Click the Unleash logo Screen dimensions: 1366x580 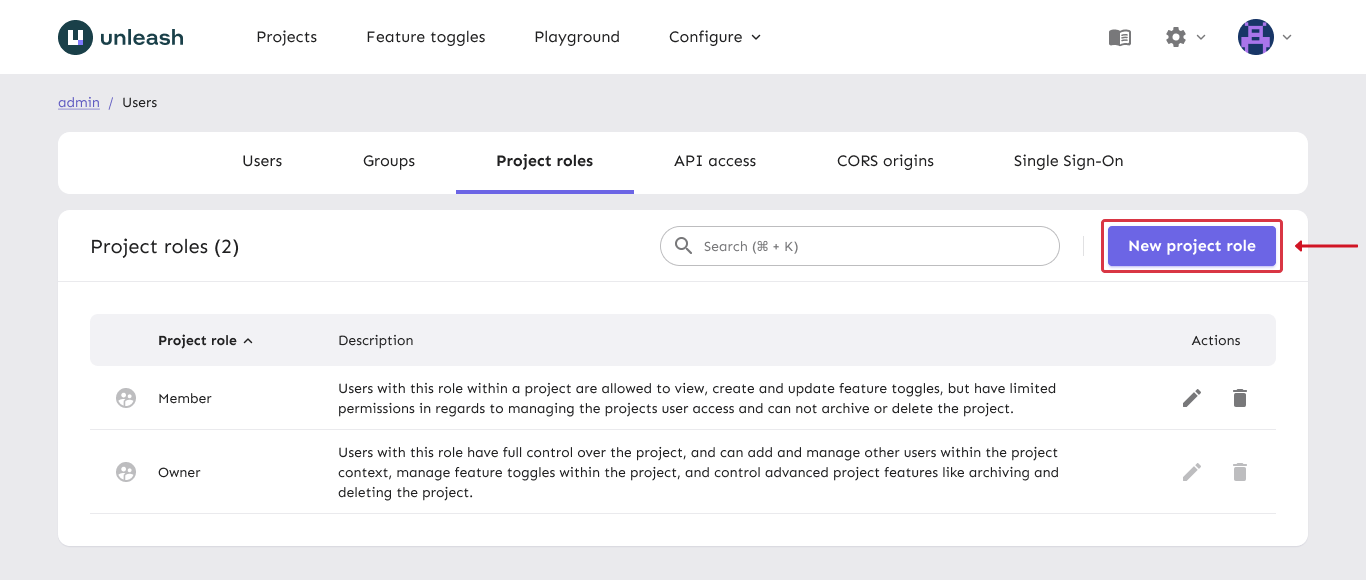pos(120,36)
